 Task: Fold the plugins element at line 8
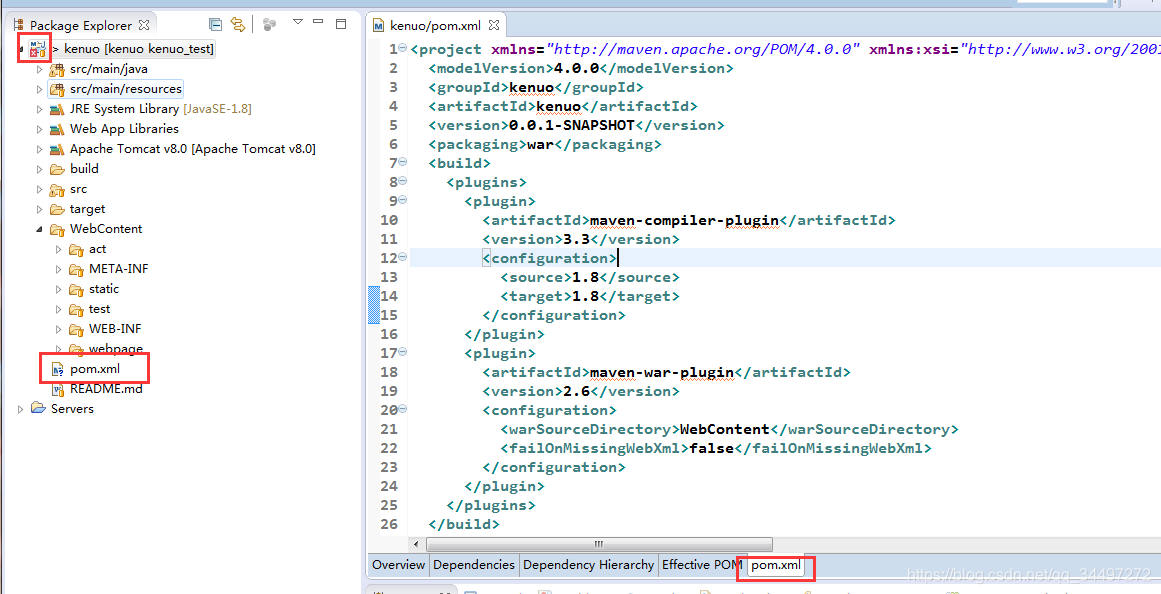tap(403, 181)
